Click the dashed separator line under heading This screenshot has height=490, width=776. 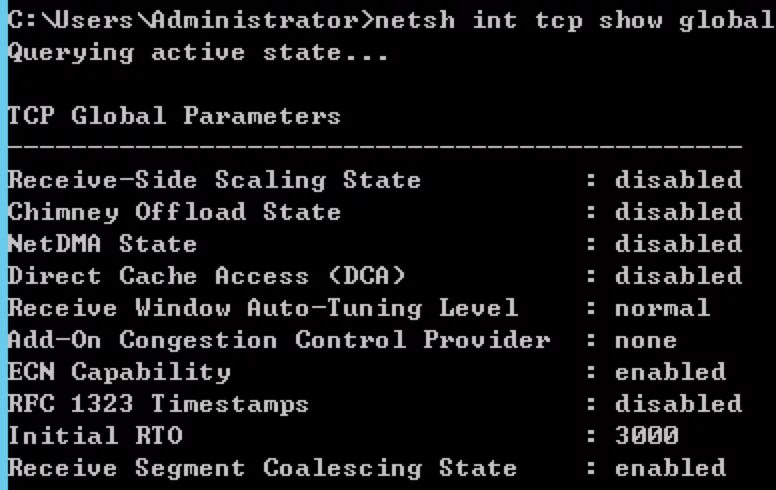coord(374,147)
